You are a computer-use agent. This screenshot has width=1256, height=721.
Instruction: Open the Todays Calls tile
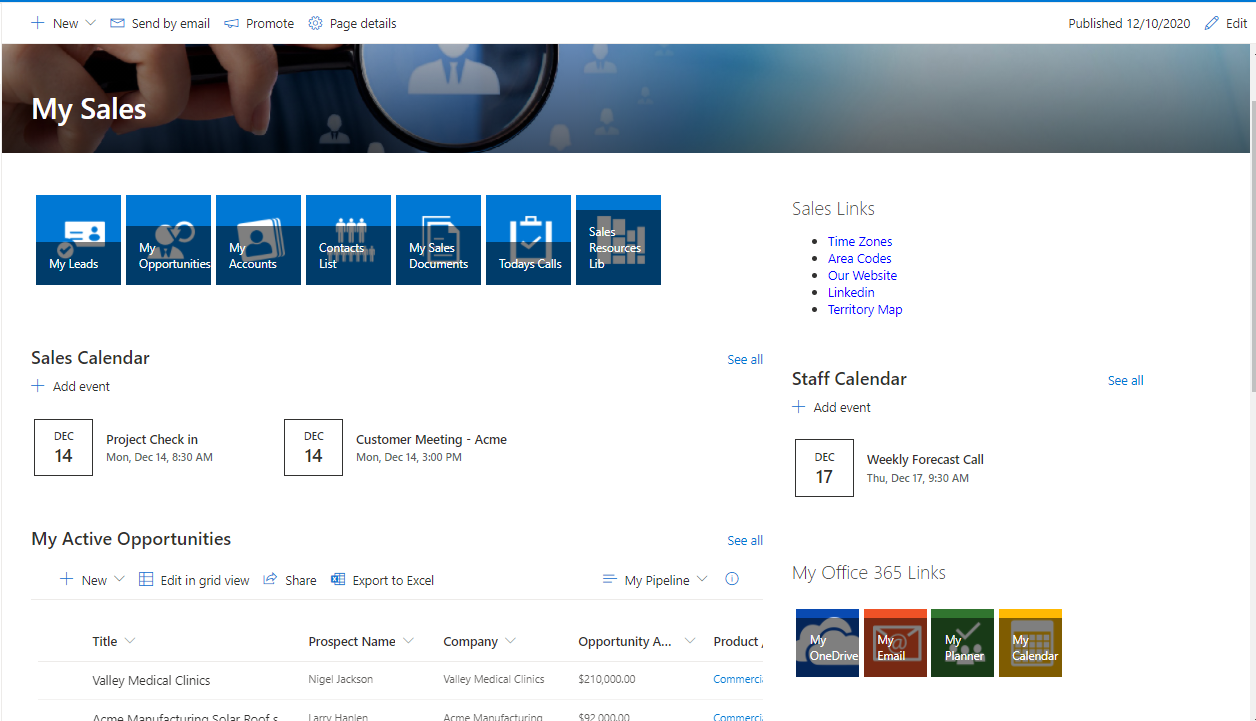[x=528, y=240]
